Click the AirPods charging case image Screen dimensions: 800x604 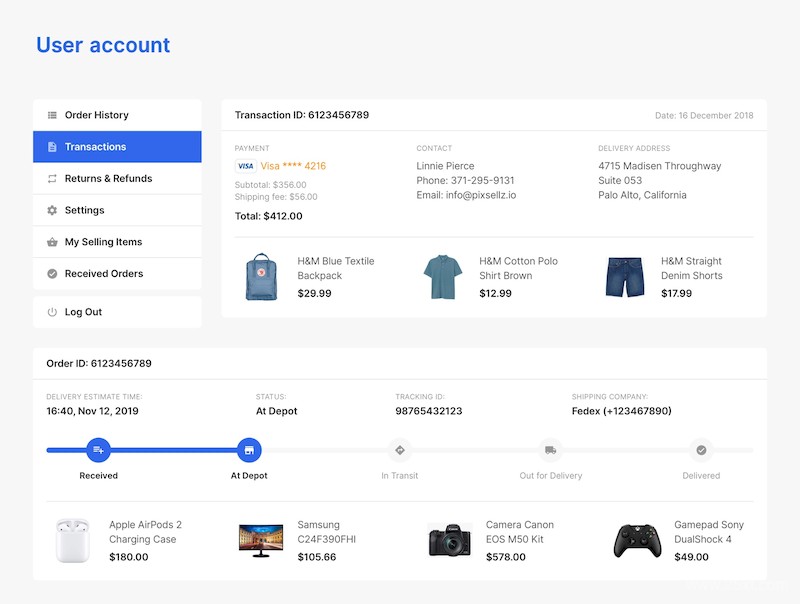click(x=72, y=541)
